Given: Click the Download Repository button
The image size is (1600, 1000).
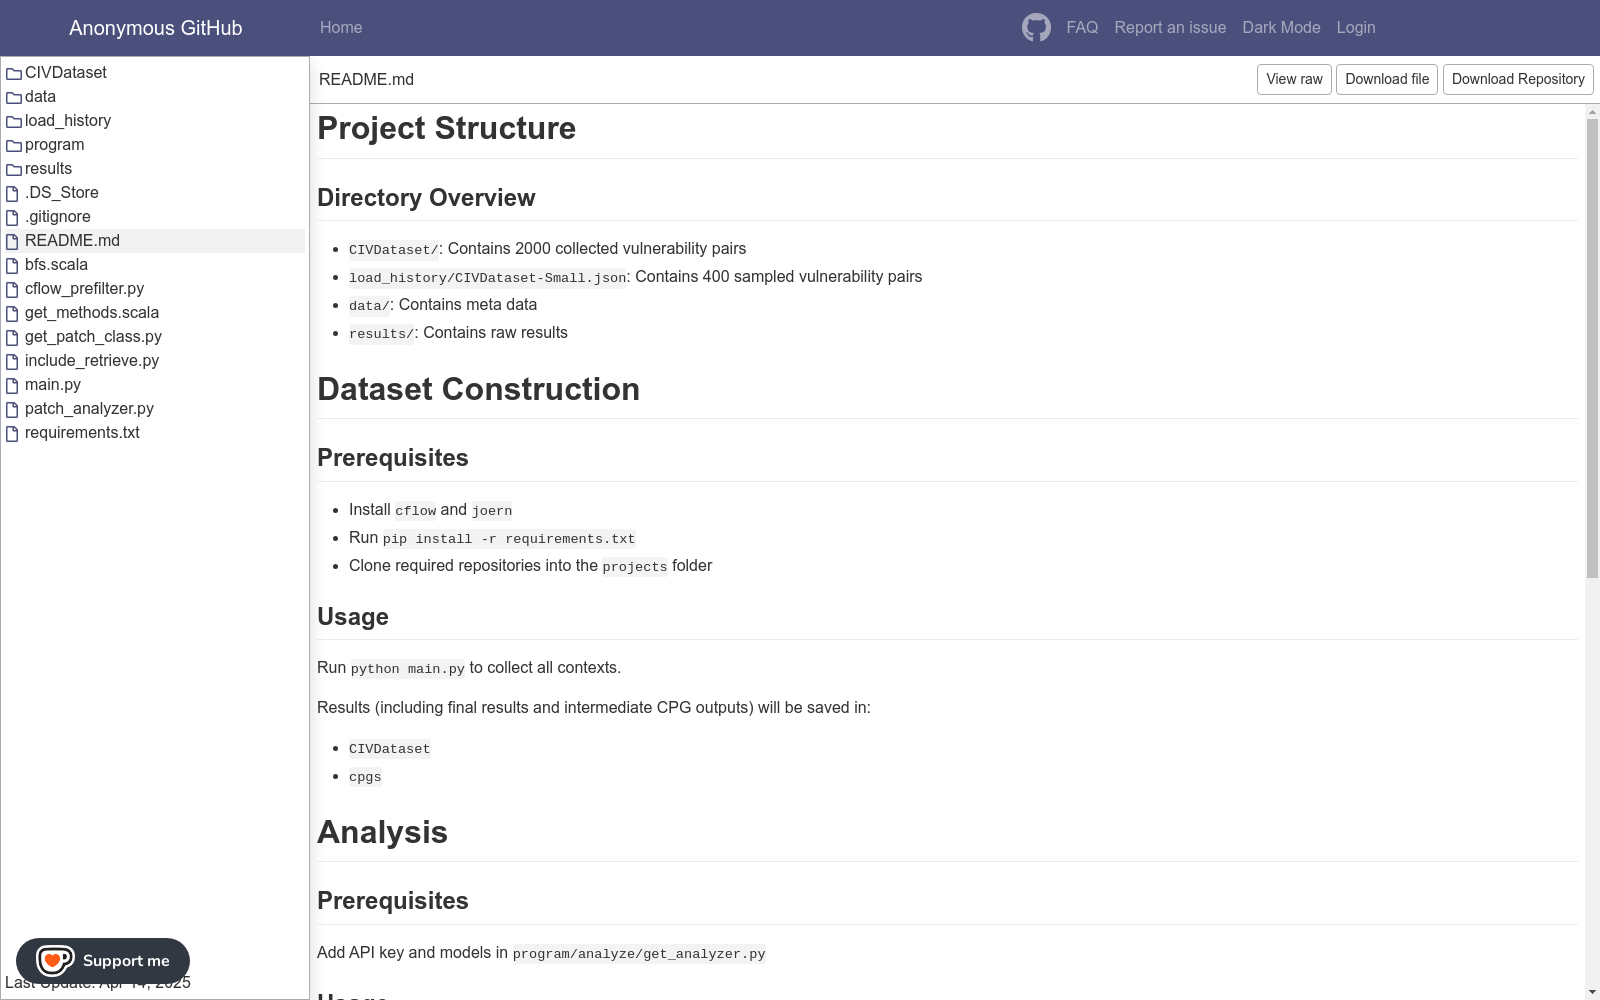Looking at the screenshot, I should (x=1518, y=79).
